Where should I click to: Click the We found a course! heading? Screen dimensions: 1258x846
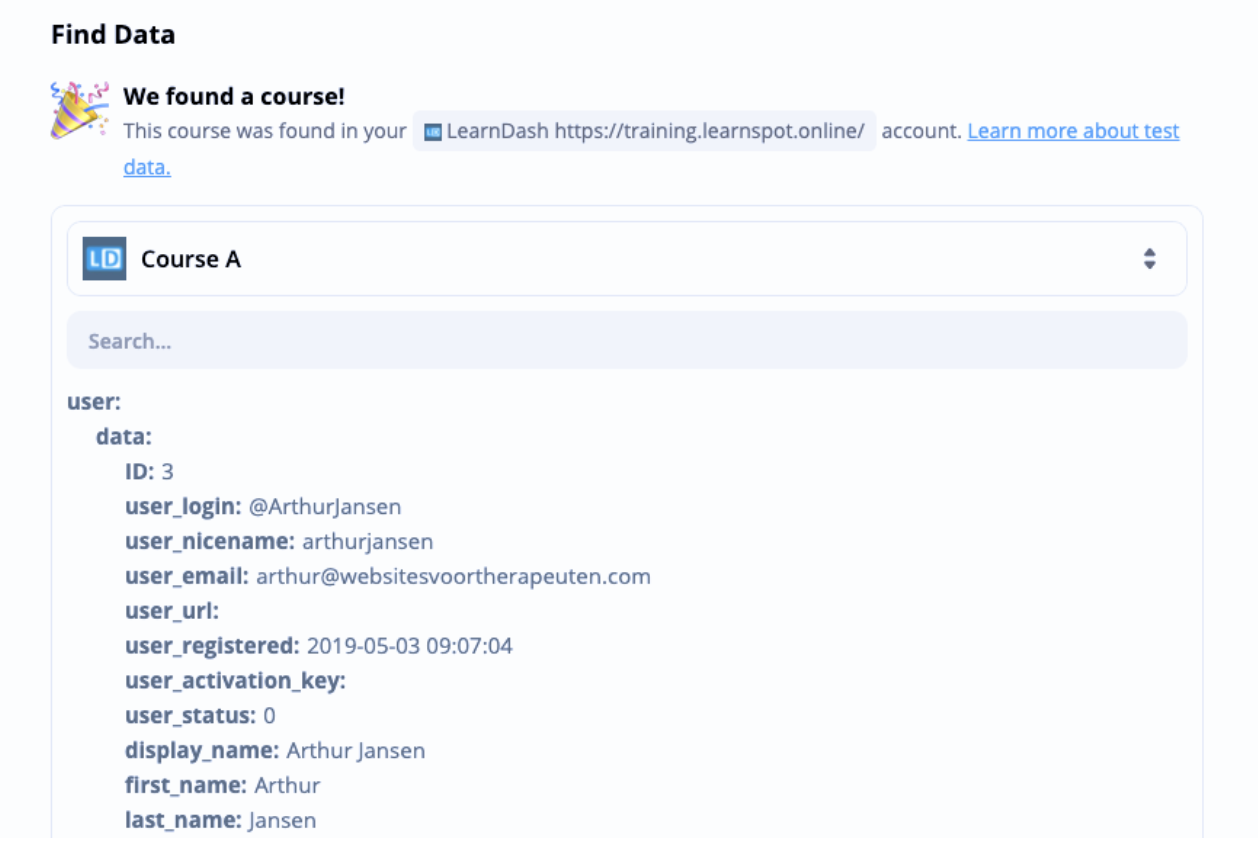(234, 97)
